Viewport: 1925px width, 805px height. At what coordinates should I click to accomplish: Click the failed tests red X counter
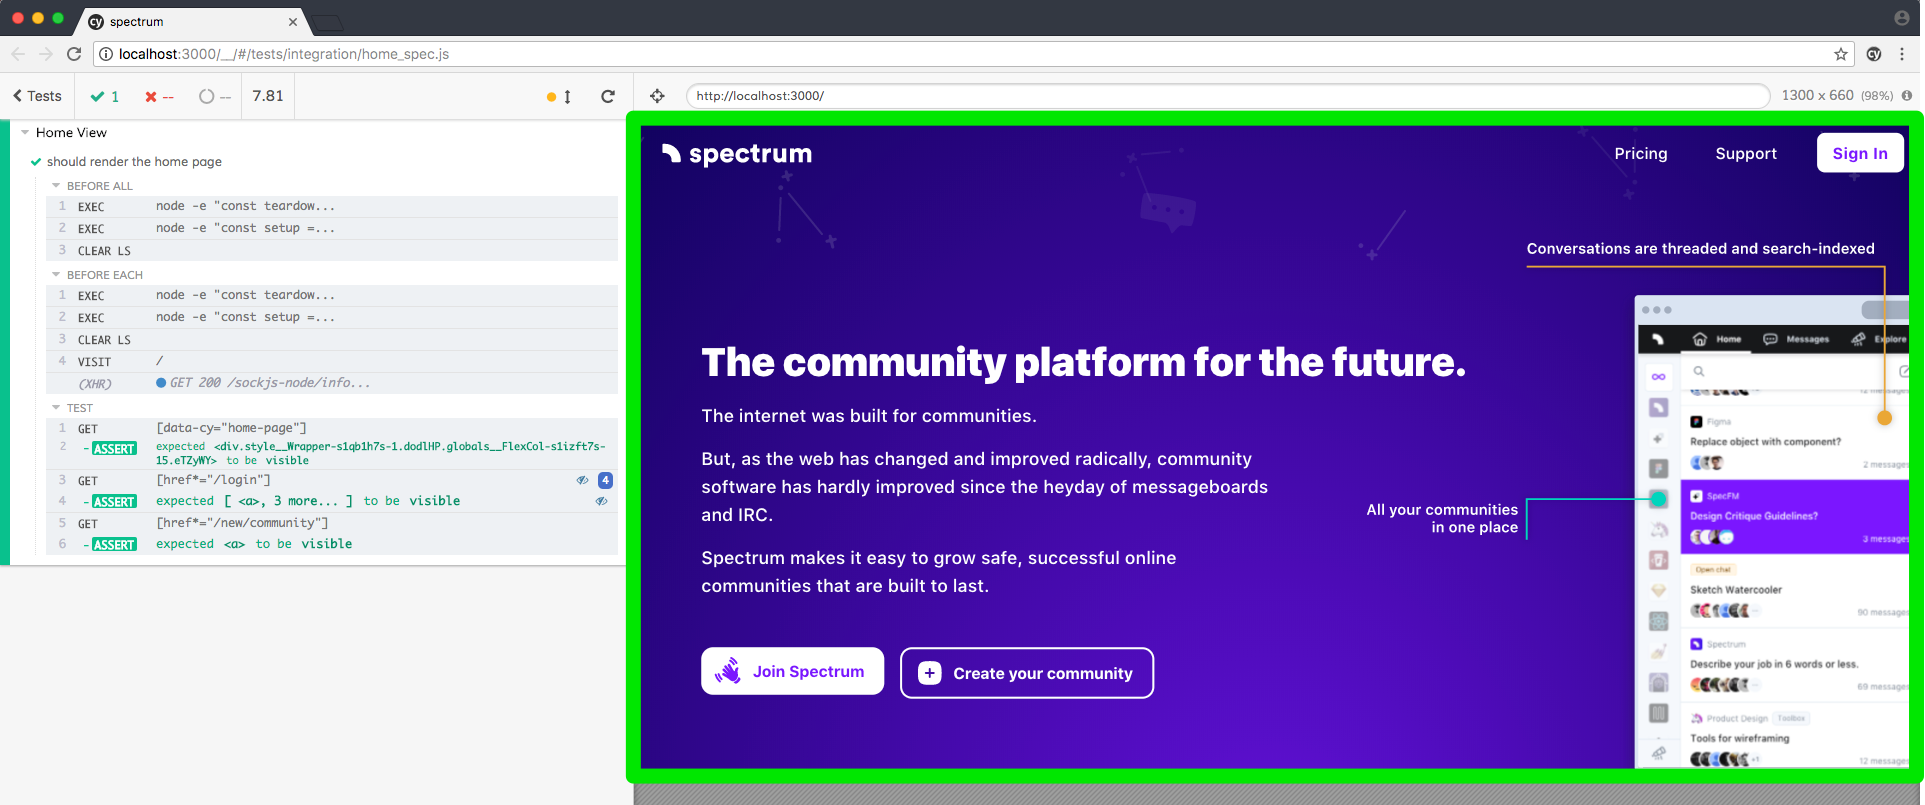[x=159, y=96]
